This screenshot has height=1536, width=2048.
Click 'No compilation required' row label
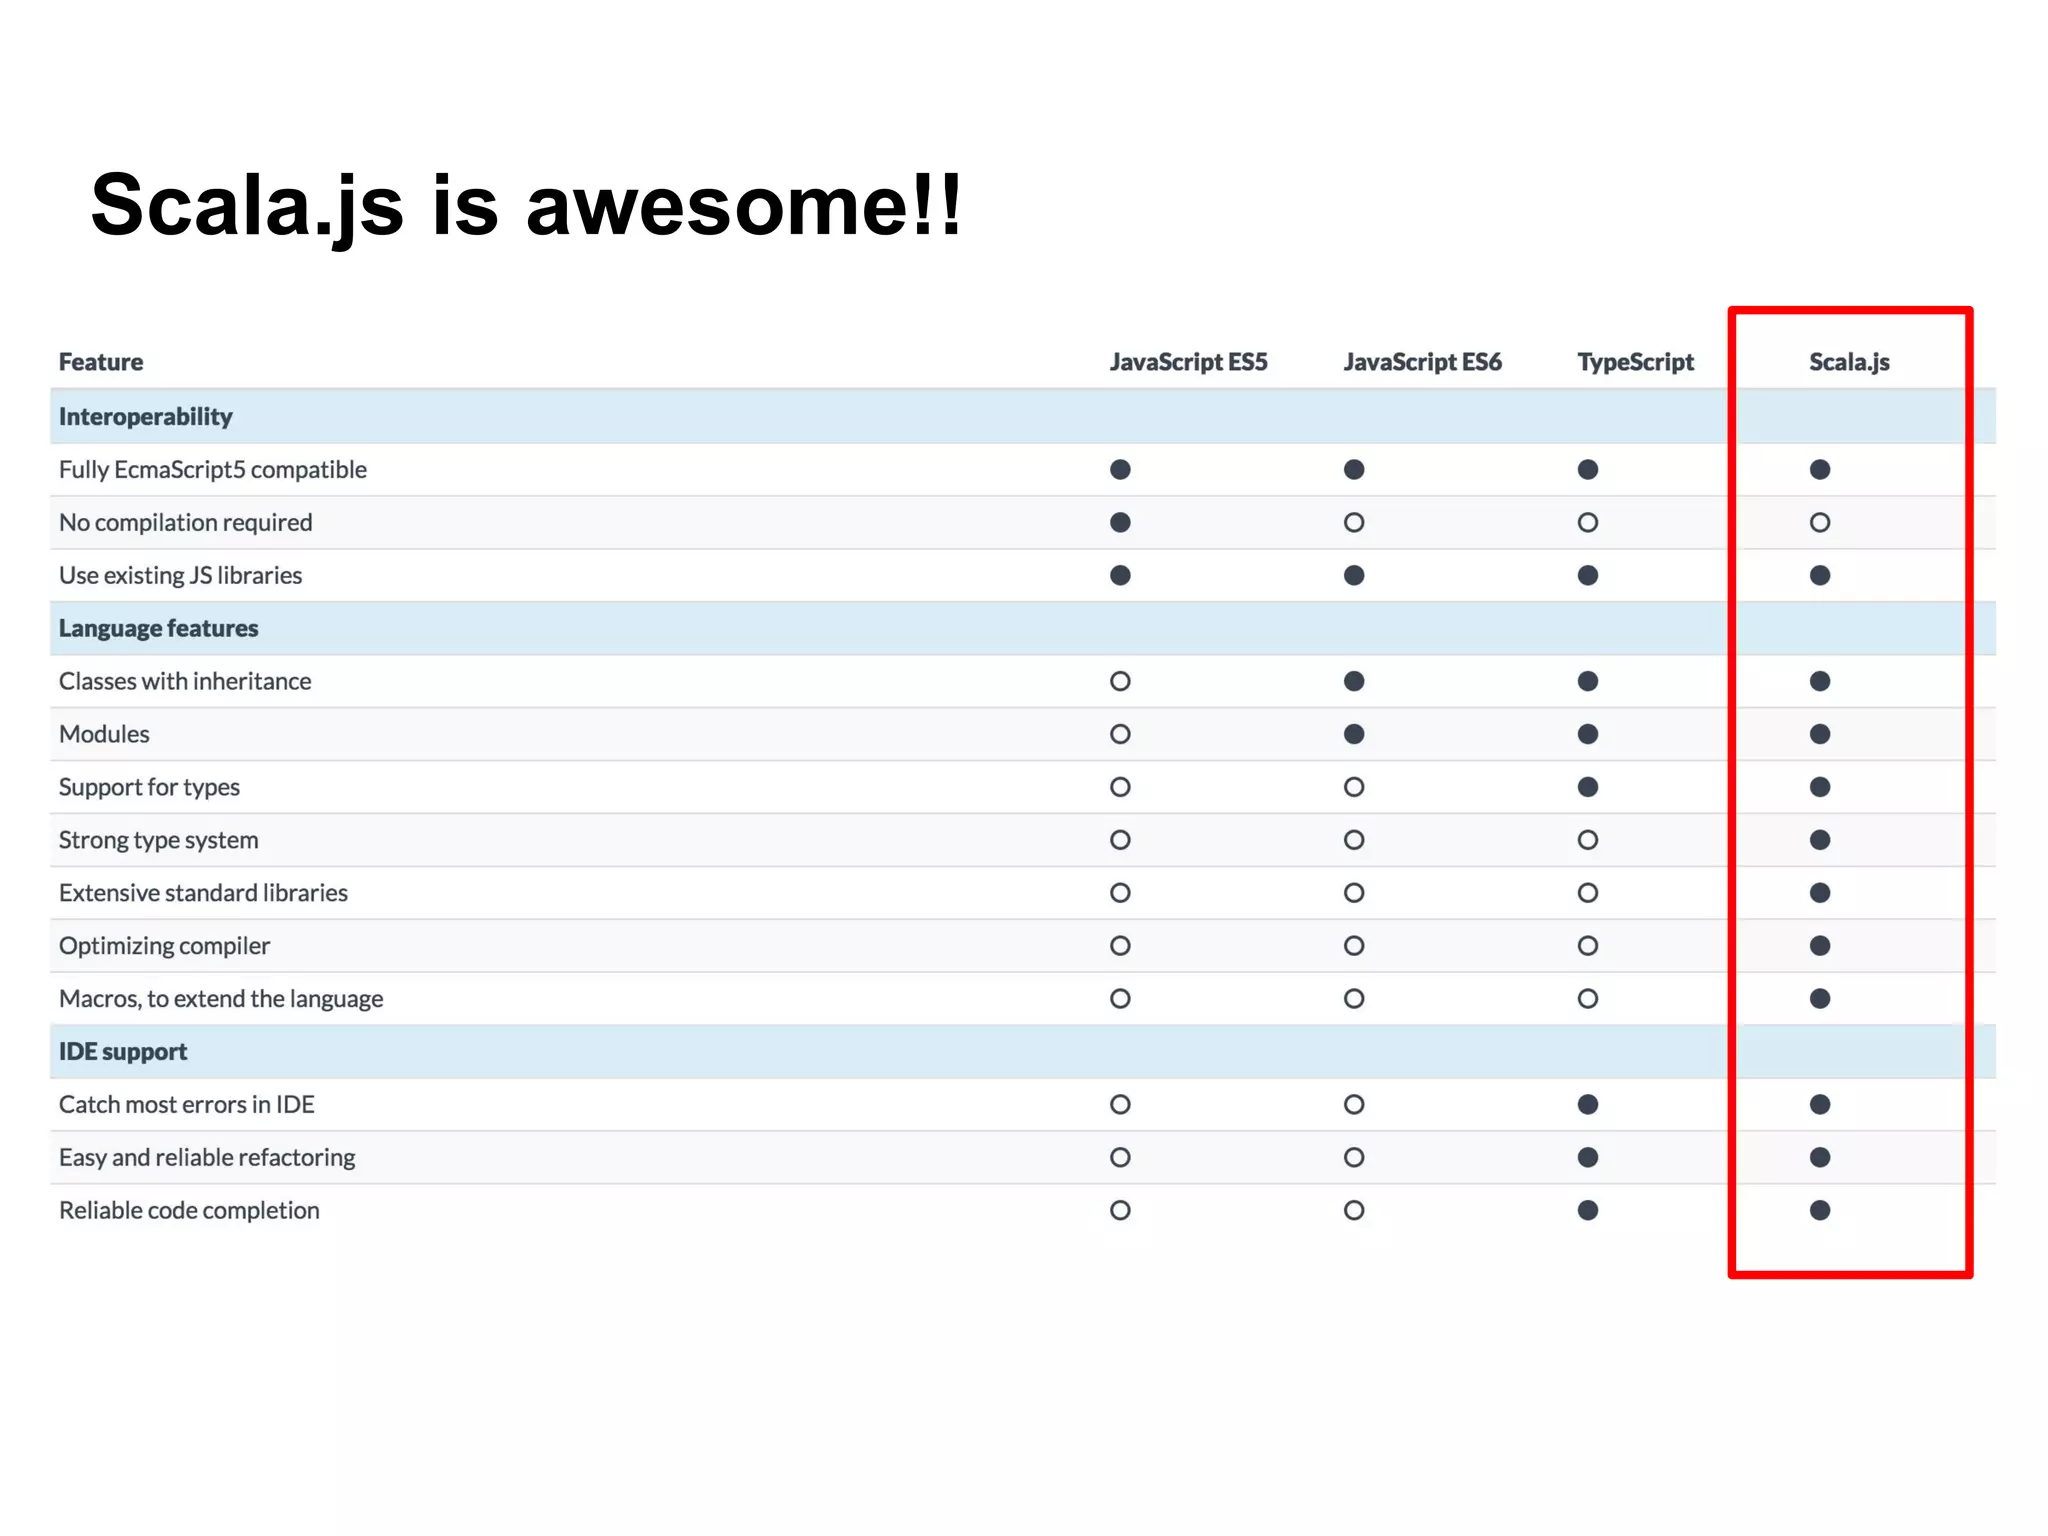pyautogui.click(x=186, y=523)
